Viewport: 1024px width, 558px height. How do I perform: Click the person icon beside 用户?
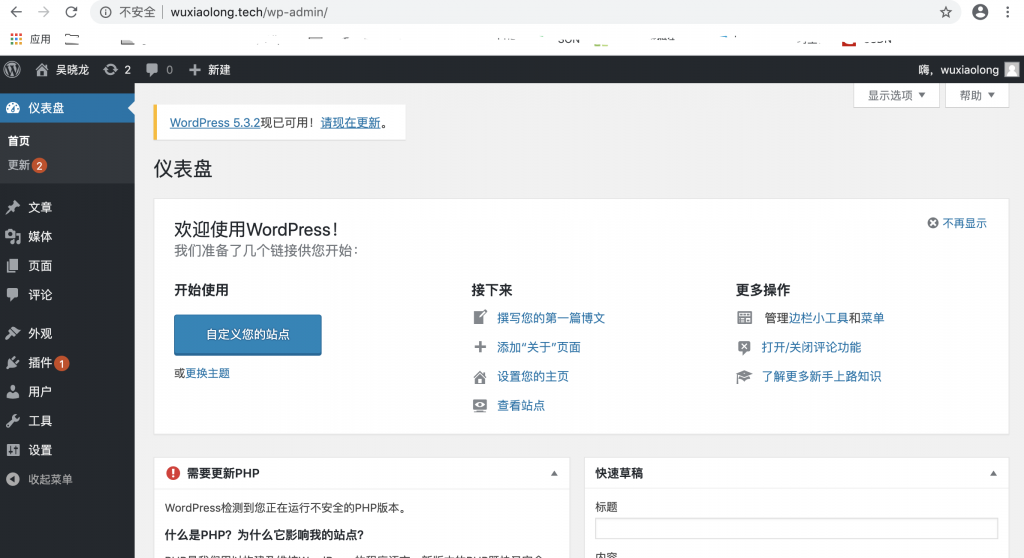(x=13, y=392)
